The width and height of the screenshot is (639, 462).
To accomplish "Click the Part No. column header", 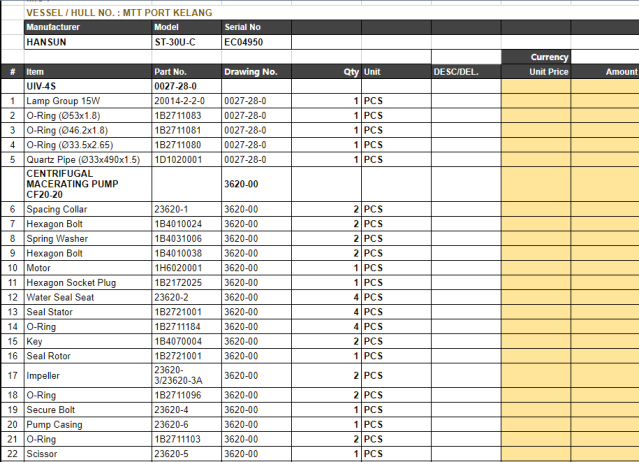I will coord(185,72).
